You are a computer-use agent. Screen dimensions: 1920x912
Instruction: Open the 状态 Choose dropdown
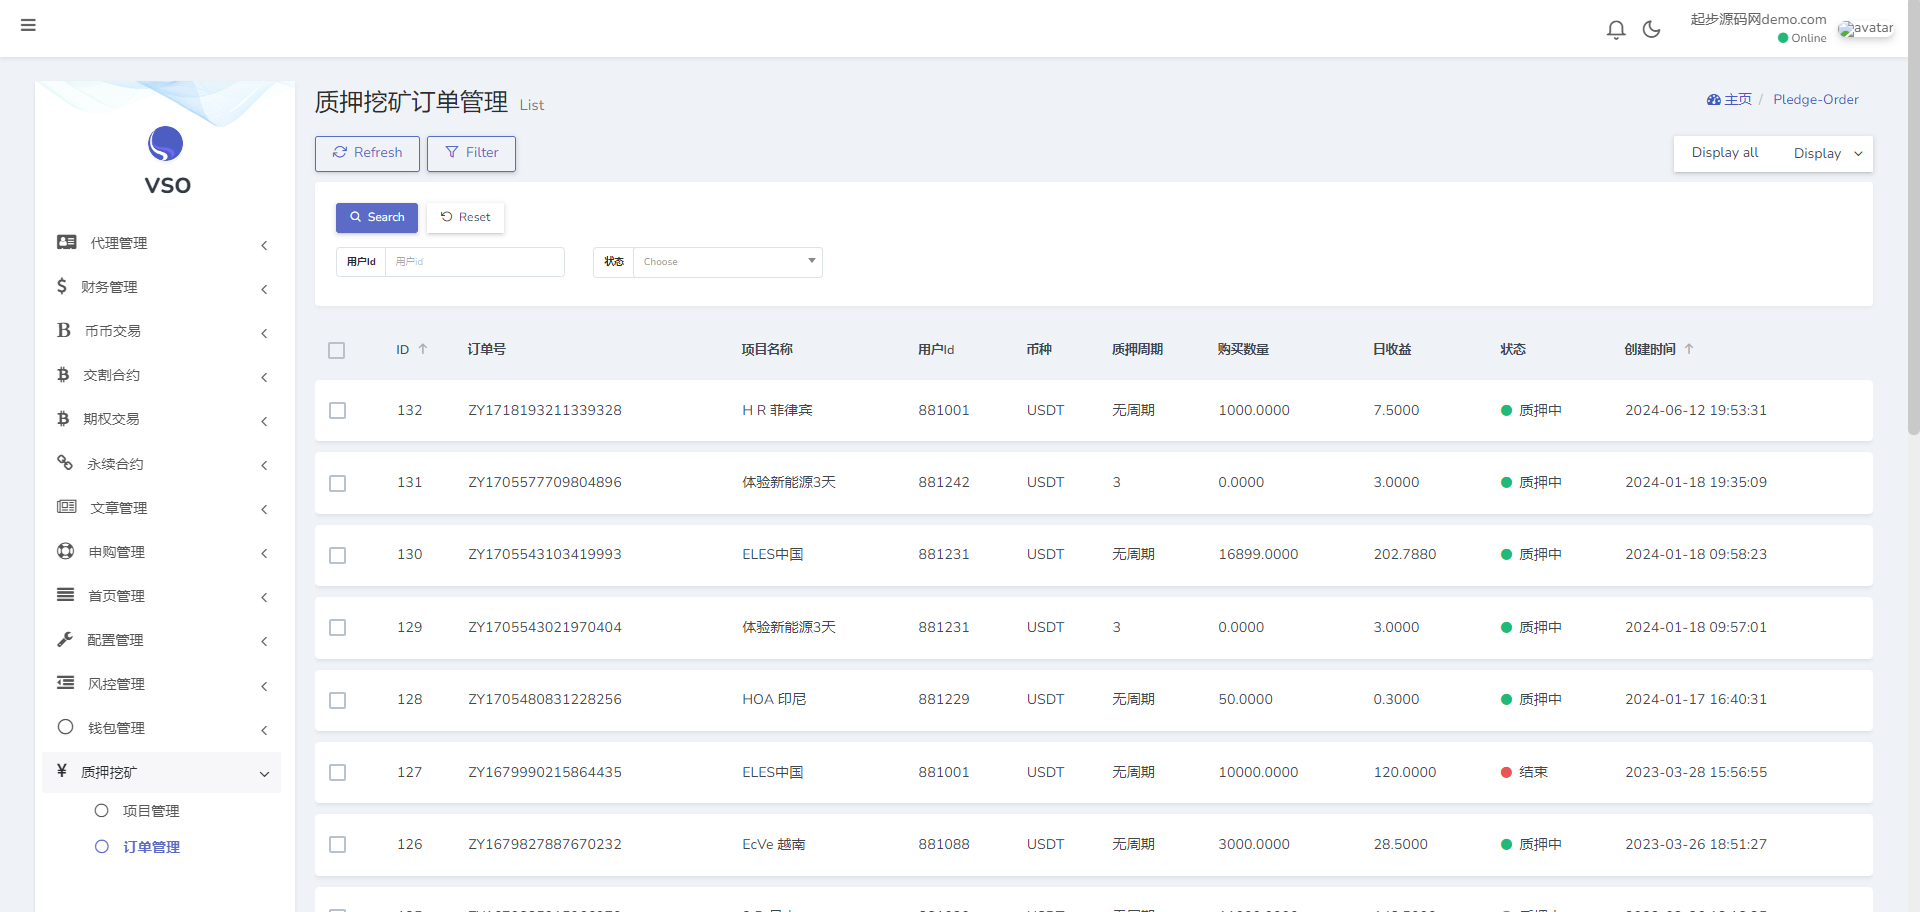pyautogui.click(x=727, y=262)
